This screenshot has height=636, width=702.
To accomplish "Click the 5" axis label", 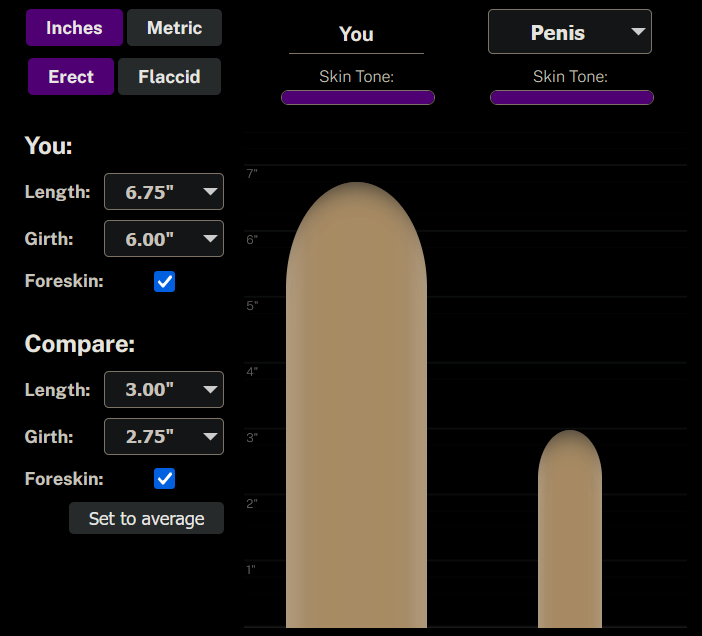I will pos(252,306).
